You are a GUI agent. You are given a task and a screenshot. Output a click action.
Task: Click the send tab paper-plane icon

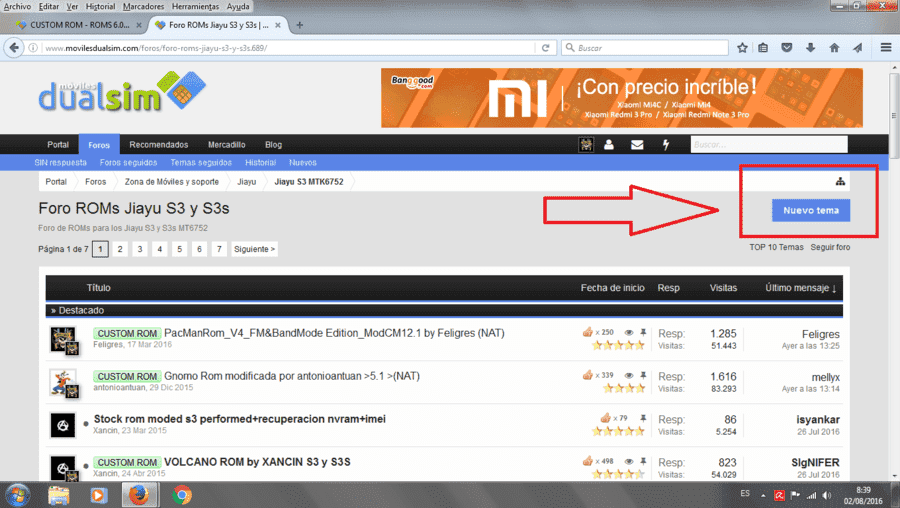(x=858, y=48)
